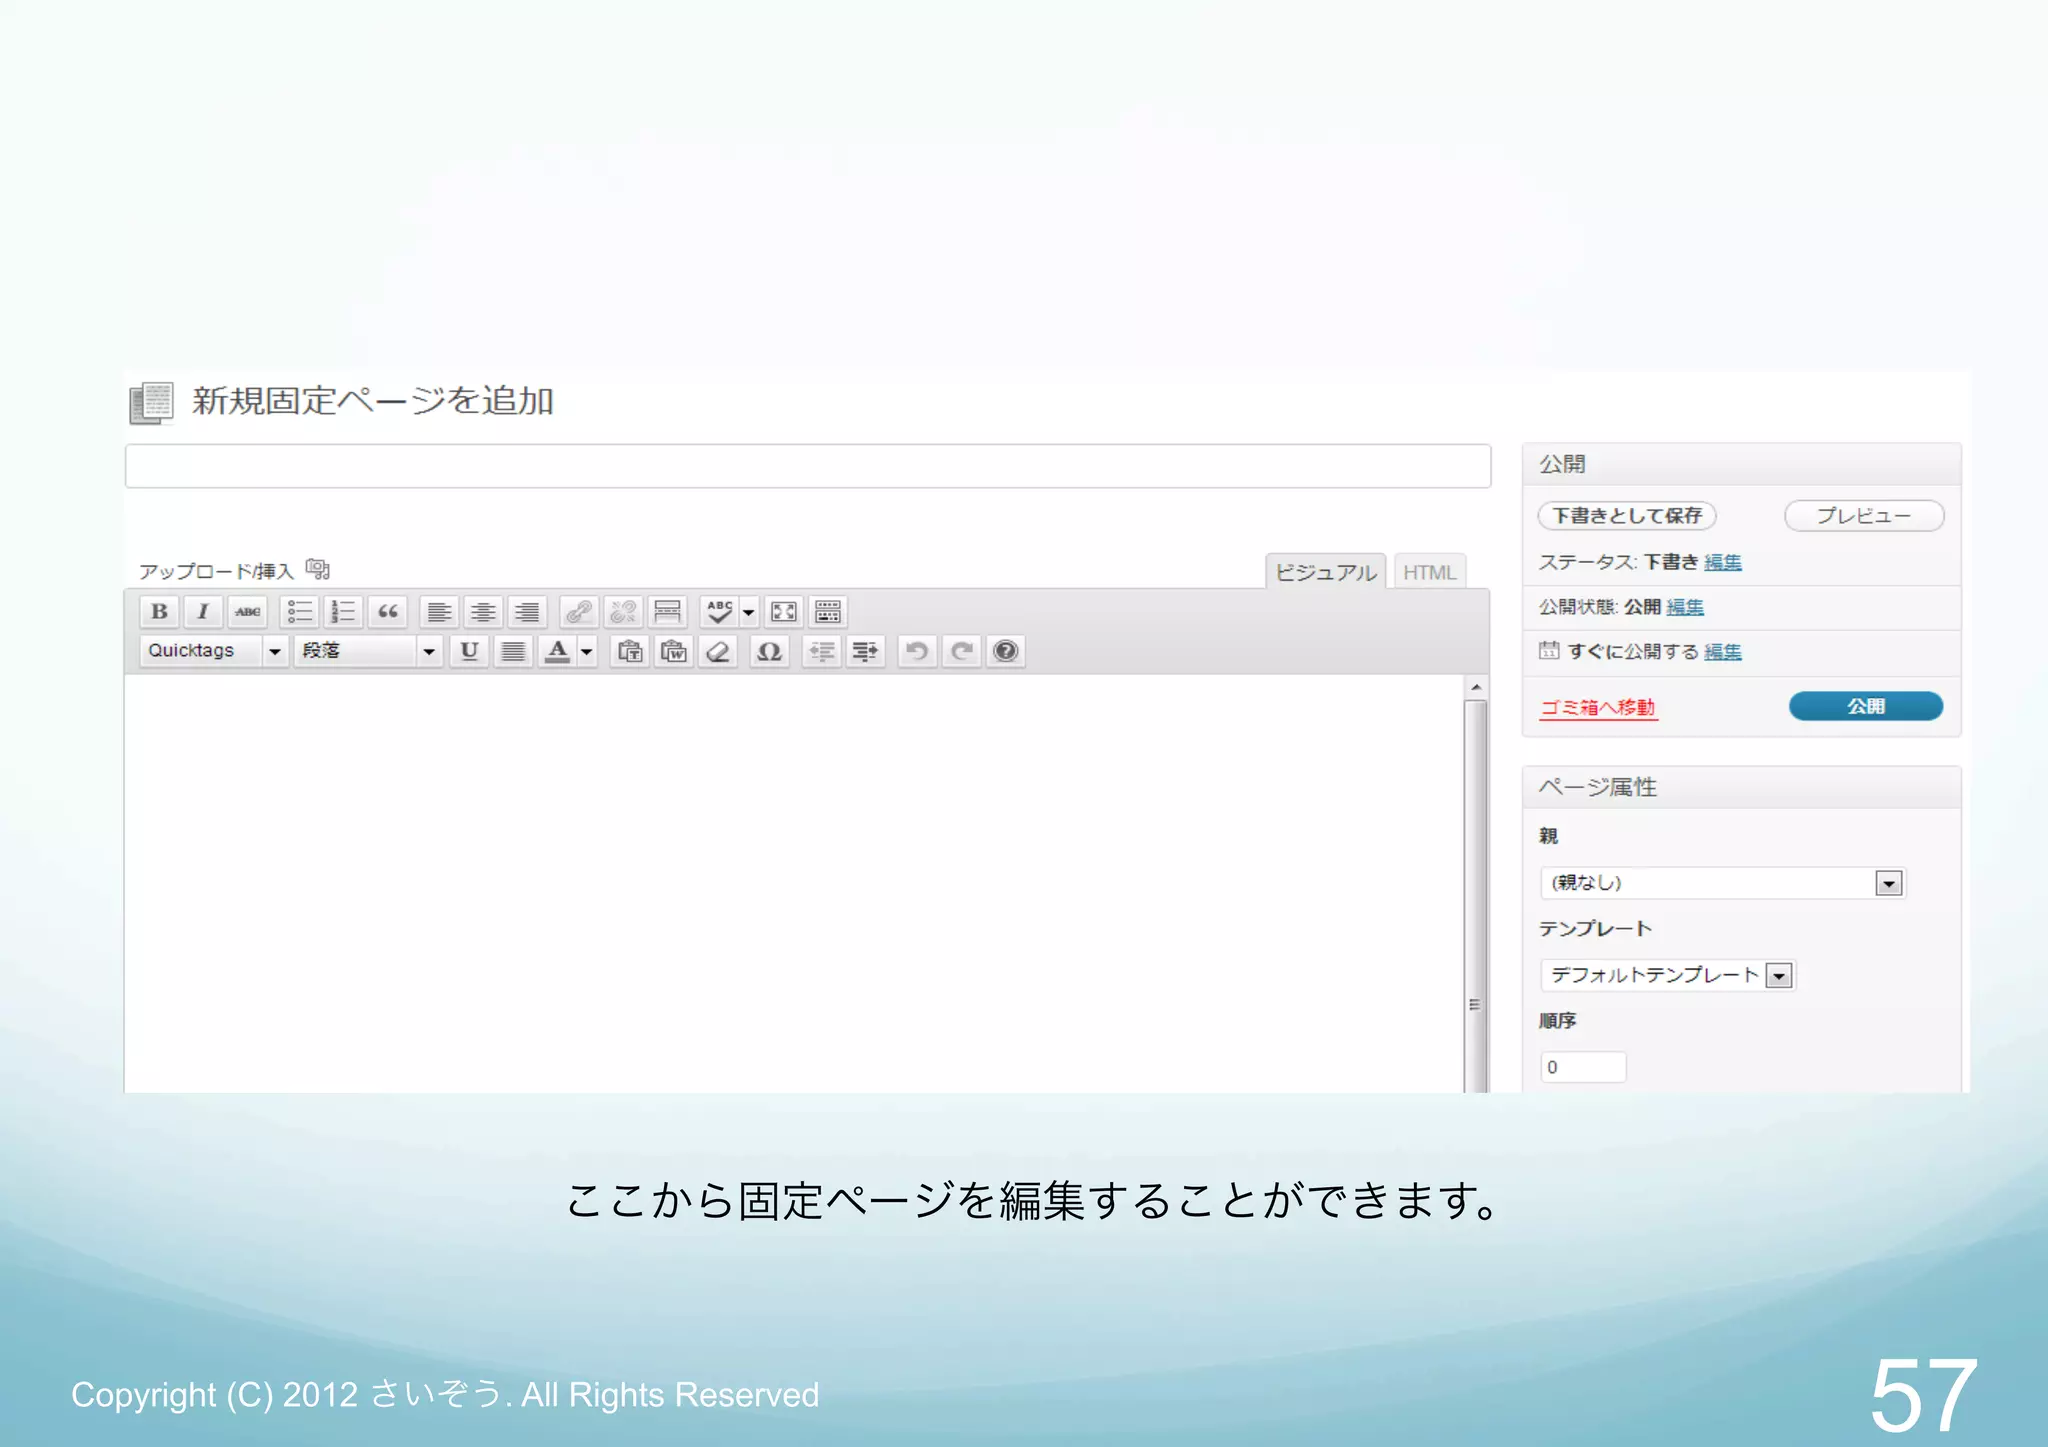Click the ページ属性 panel header
Image resolution: width=2048 pixels, height=1447 pixels.
pos(1742,787)
